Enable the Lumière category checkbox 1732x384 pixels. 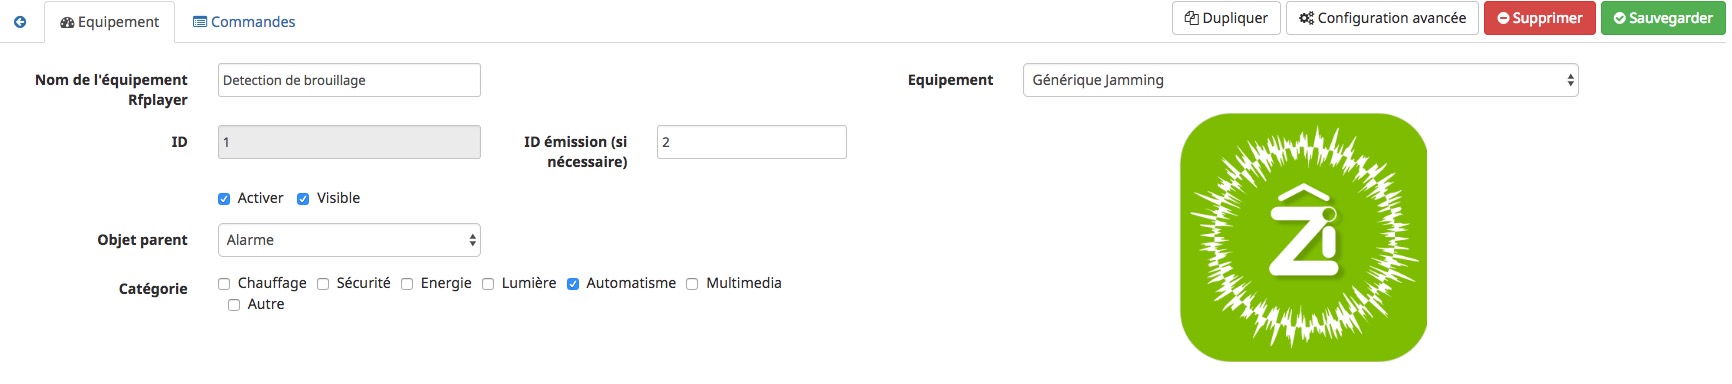tap(488, 284)
